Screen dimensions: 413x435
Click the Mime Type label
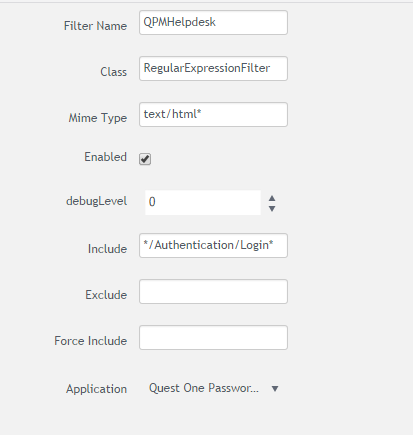tap(98, 118)
